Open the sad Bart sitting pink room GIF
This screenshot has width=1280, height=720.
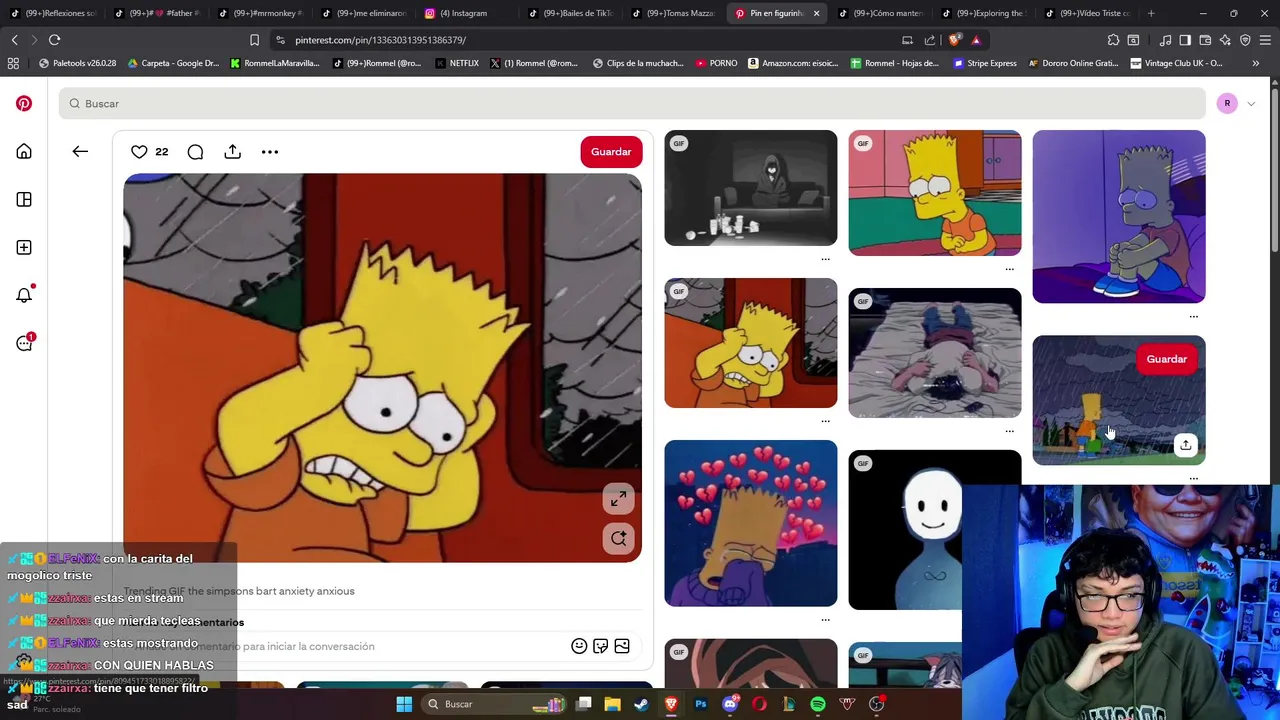tap(935, 193)
